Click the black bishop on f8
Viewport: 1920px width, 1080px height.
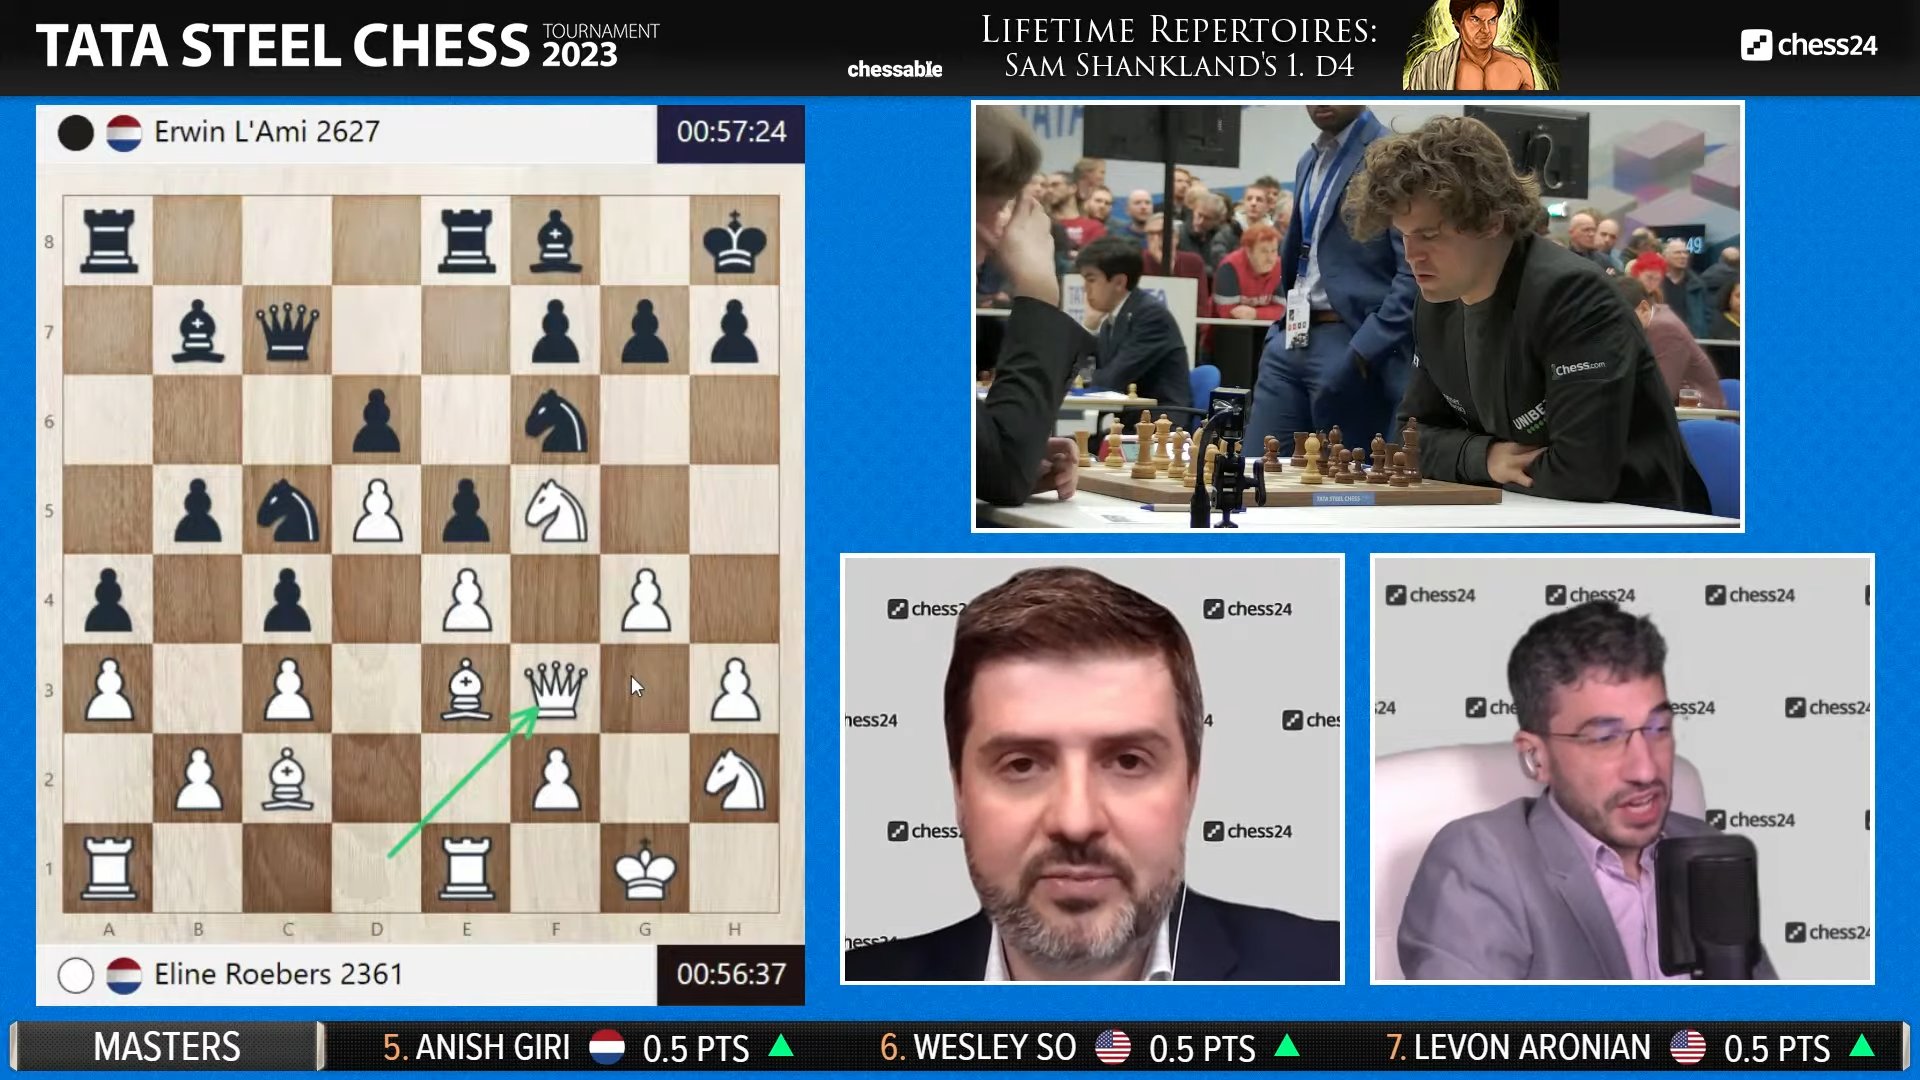[555, 241]
